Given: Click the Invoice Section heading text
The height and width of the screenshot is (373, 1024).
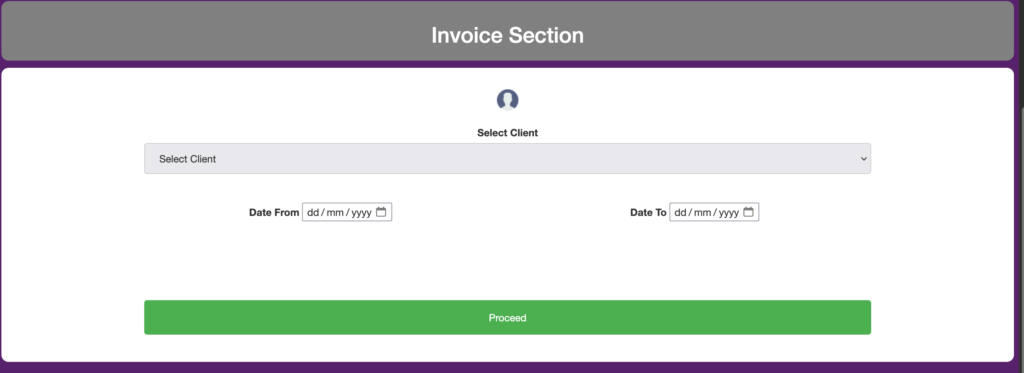Looking at the screenshot, I should click(x=507, y=35).
